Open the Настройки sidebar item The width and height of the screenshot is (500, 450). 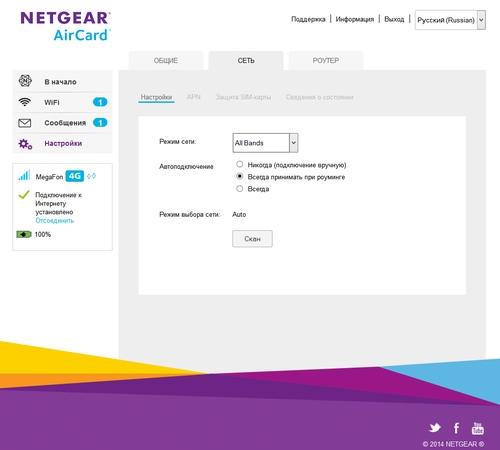[x=63, y=144]
